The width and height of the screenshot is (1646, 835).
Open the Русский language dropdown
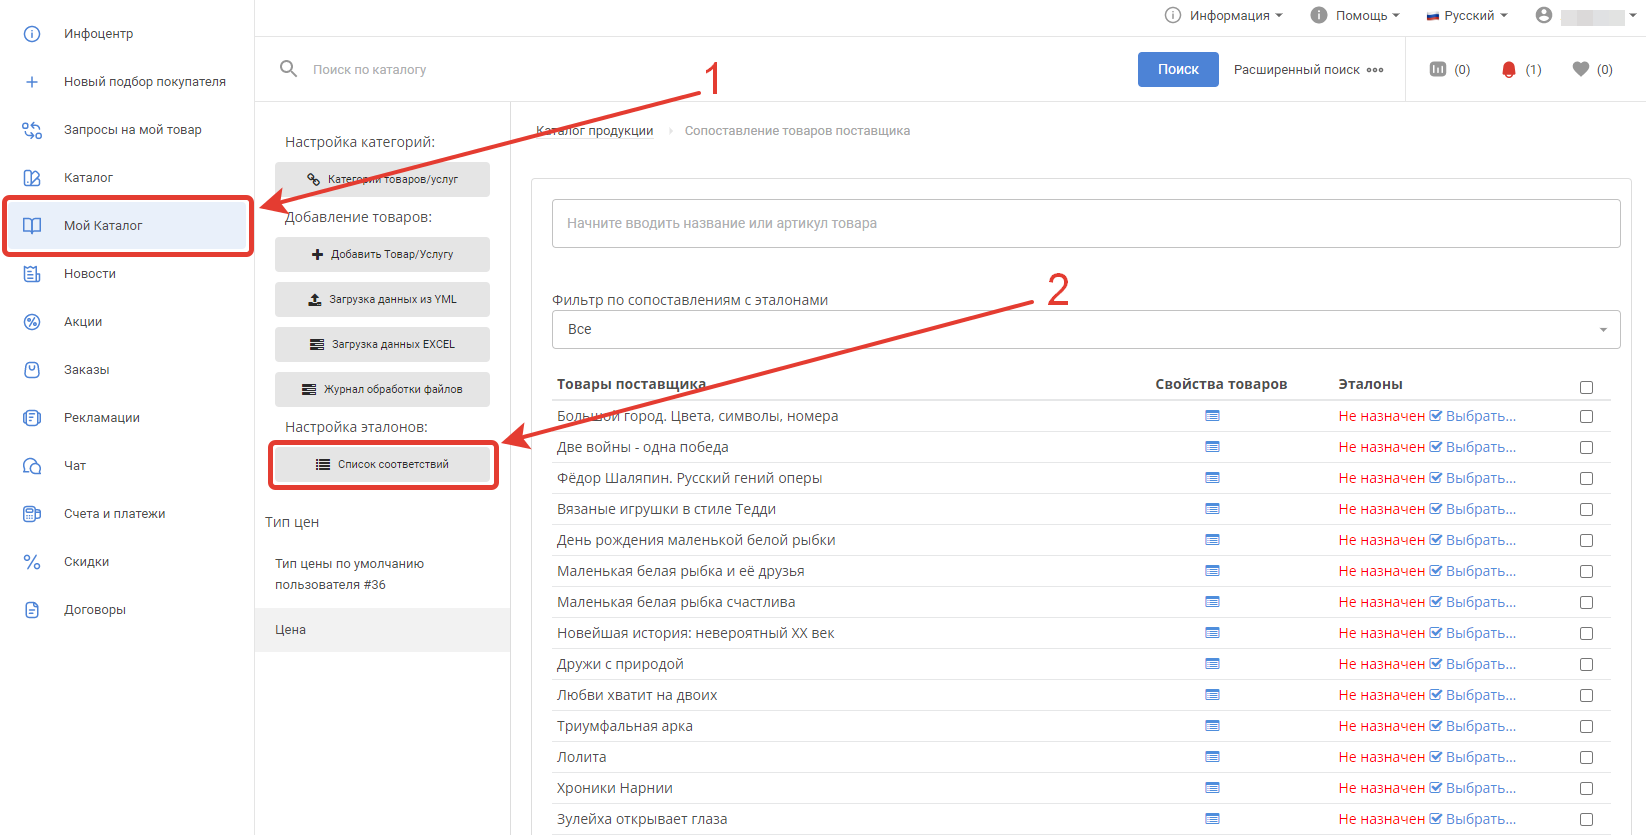pyautogui.click(x=1467, y=15)
